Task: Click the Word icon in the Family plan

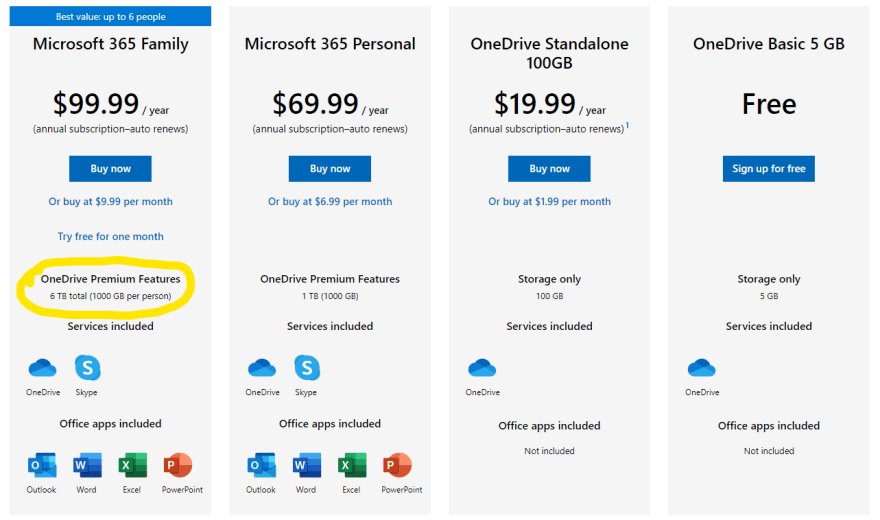Action: tap(87, 466)
